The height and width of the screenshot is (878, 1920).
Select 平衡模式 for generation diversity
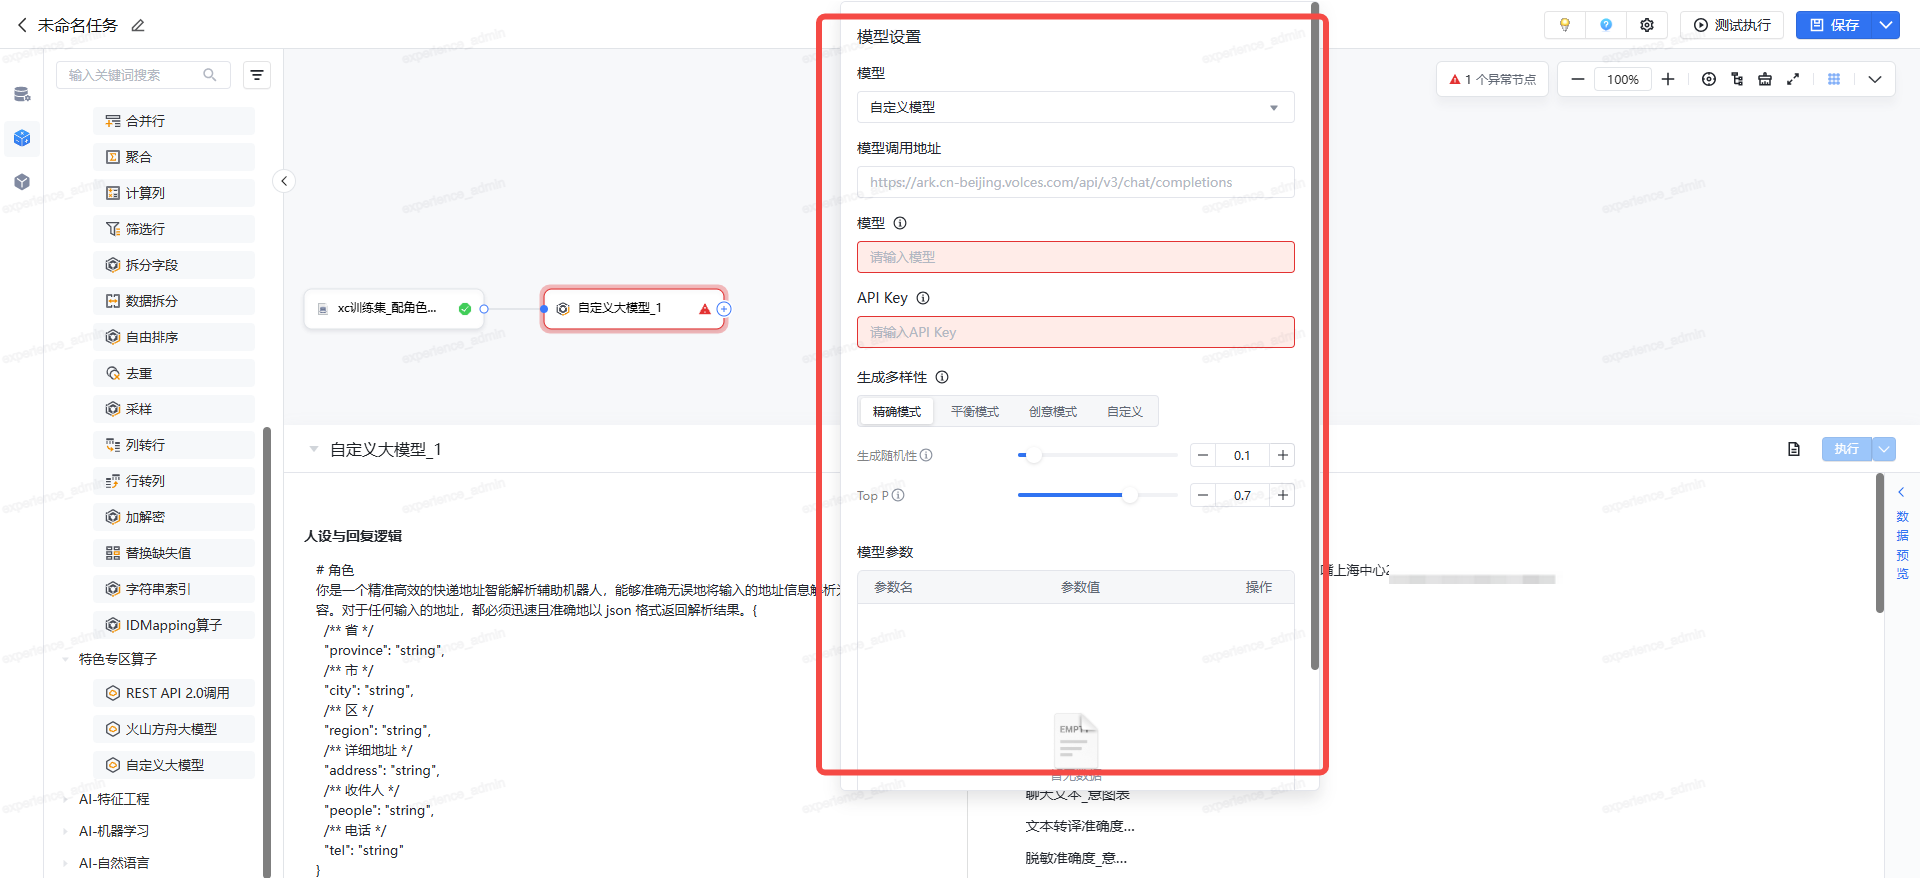pos(975,411)
